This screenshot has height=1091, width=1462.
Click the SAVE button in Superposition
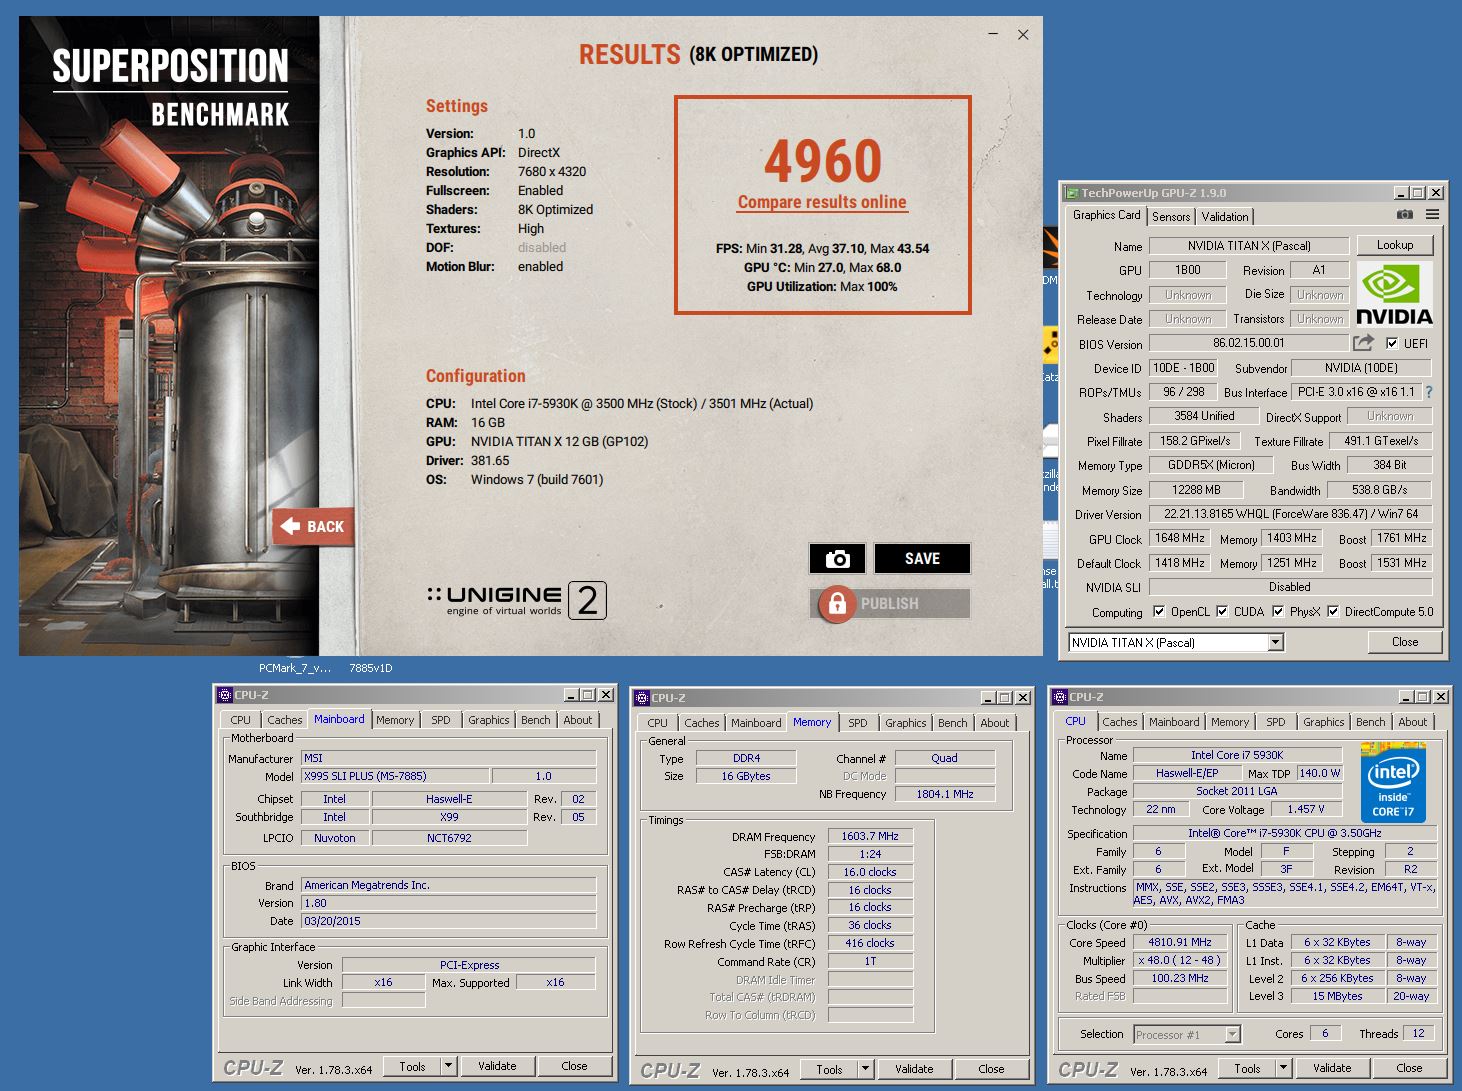[922, 559]
